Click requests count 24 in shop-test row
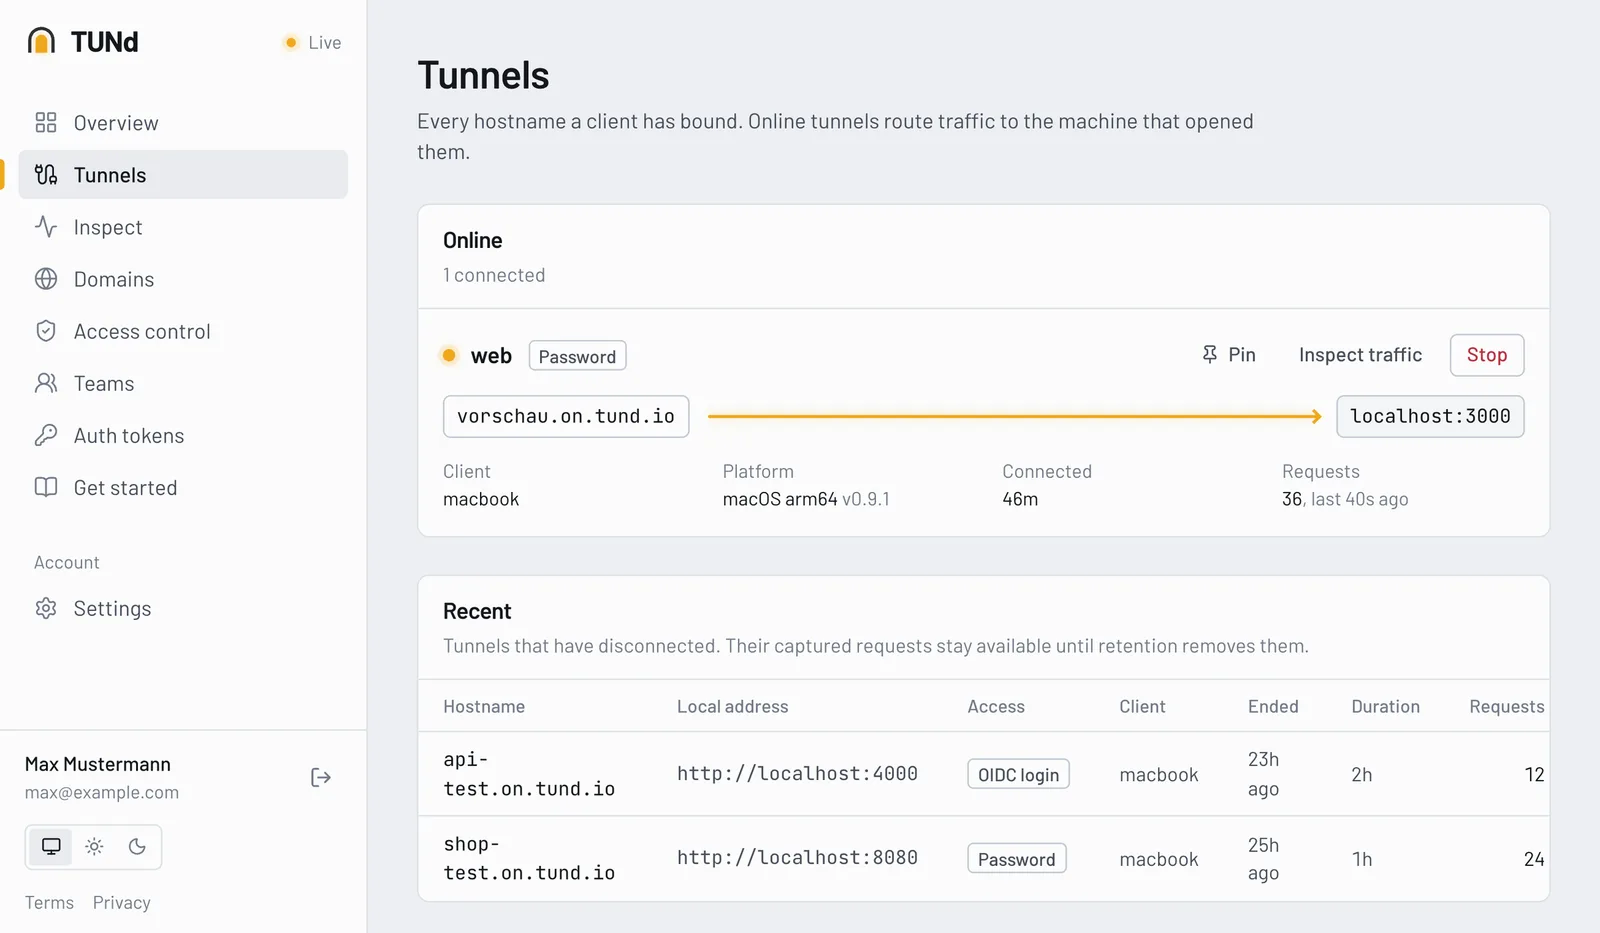The width and height of the screenshot is (1600, 933). (x=1534, y=859)
